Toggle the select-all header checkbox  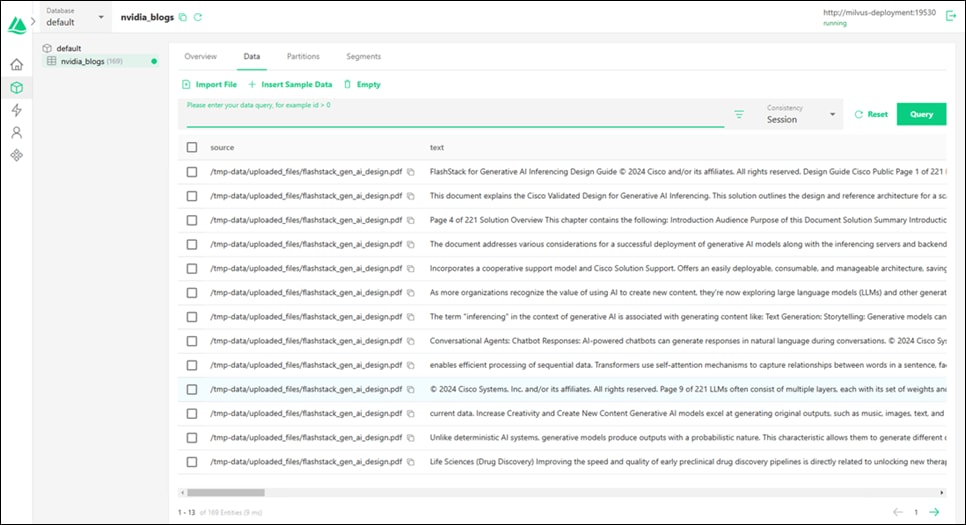tap(192, 147)
